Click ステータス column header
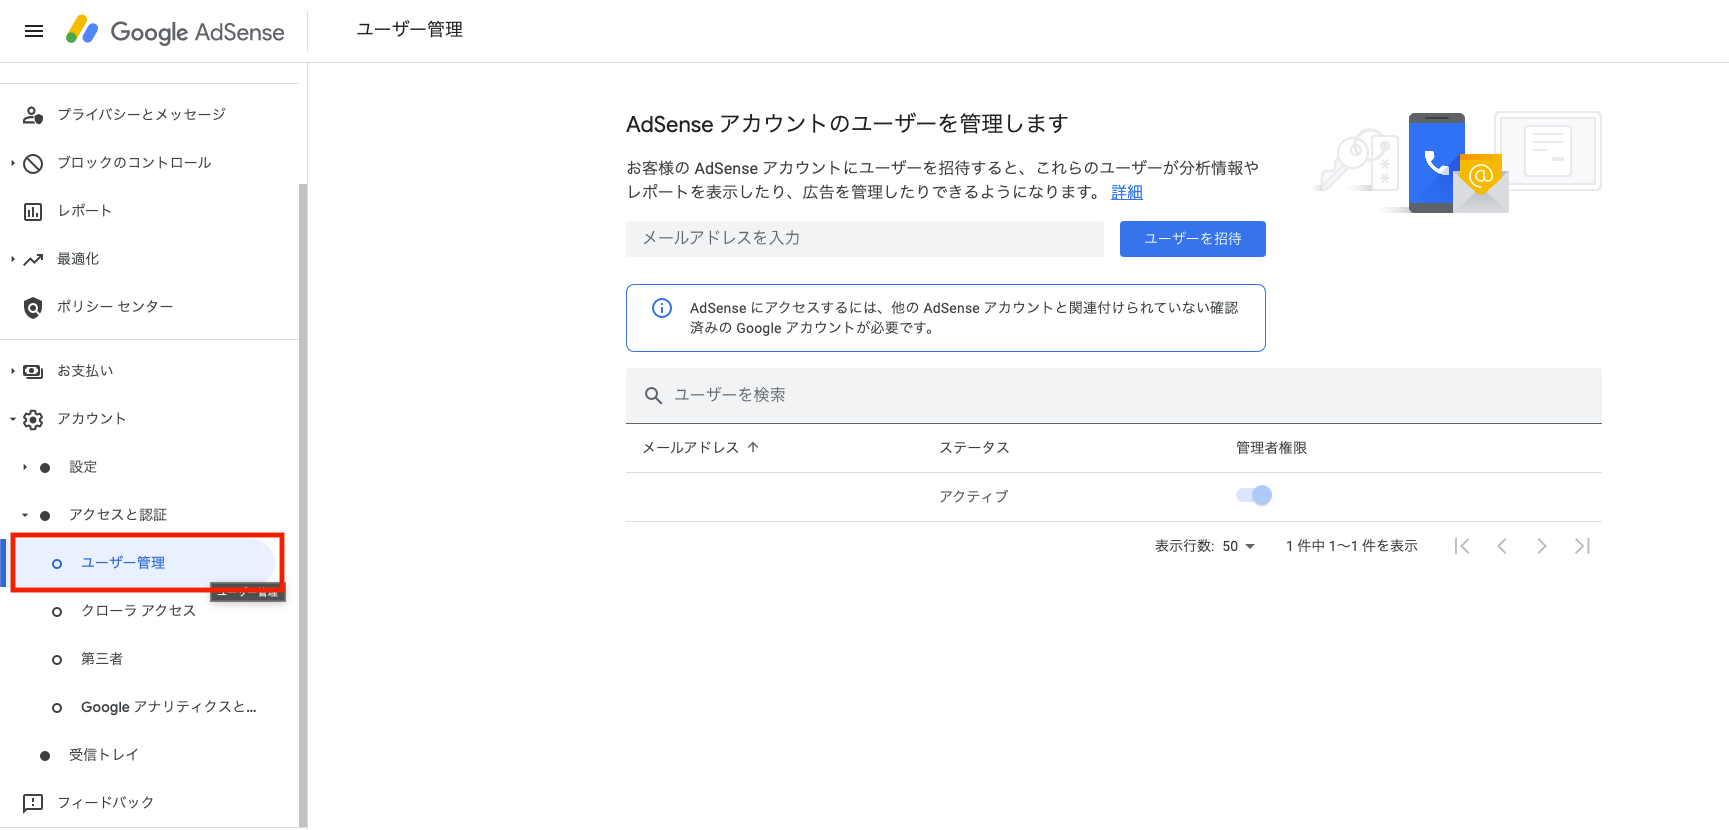 click(x=974, y=447)
